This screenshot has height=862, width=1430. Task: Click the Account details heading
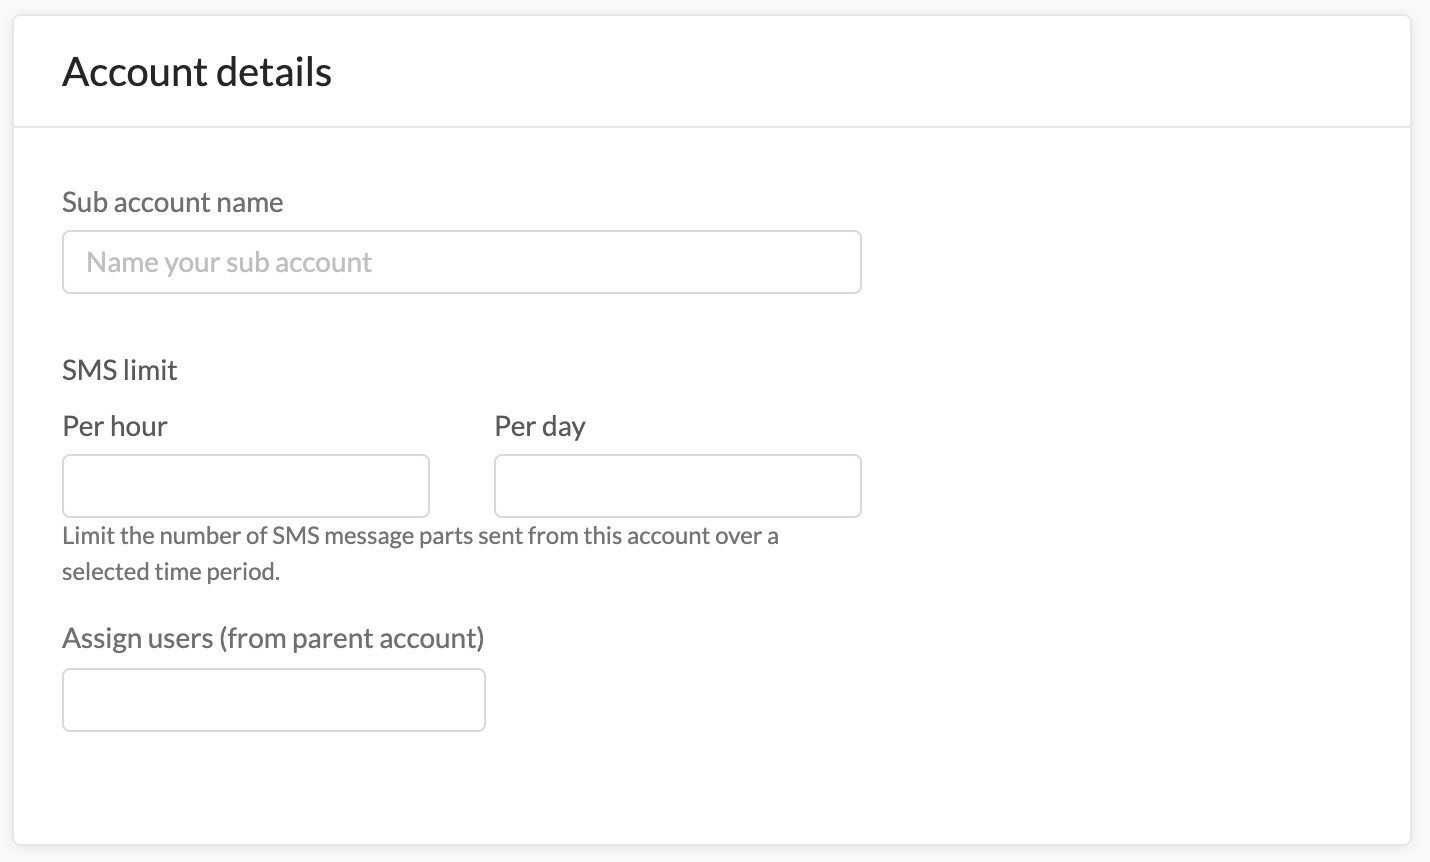(x=196, y=71)
